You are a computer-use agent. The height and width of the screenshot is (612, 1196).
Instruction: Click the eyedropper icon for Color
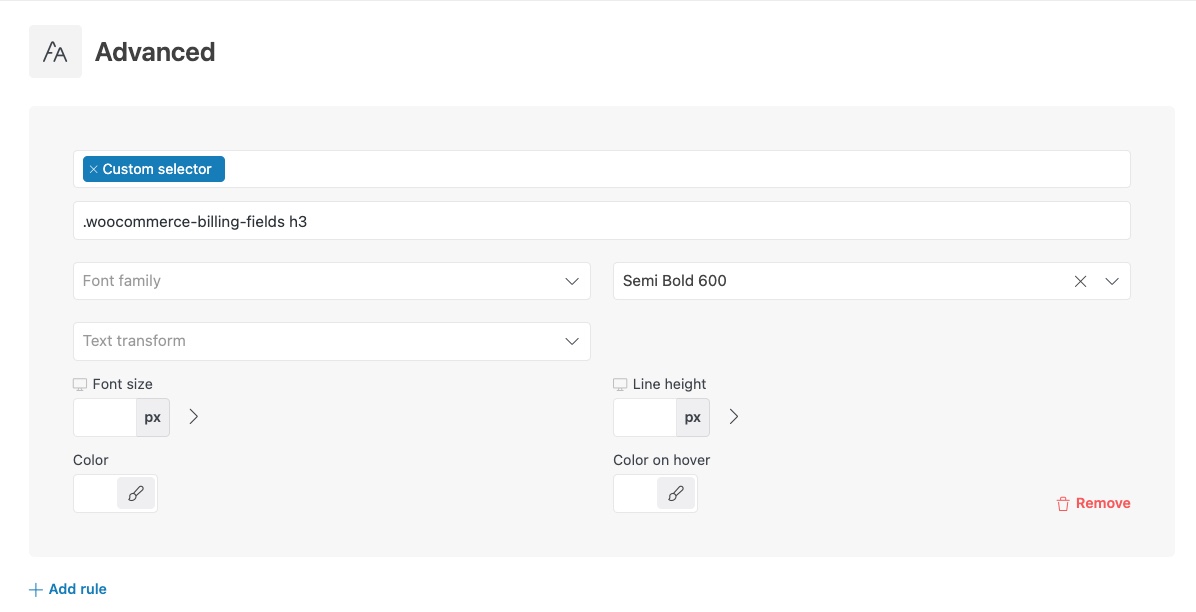(x=136, y=493)
